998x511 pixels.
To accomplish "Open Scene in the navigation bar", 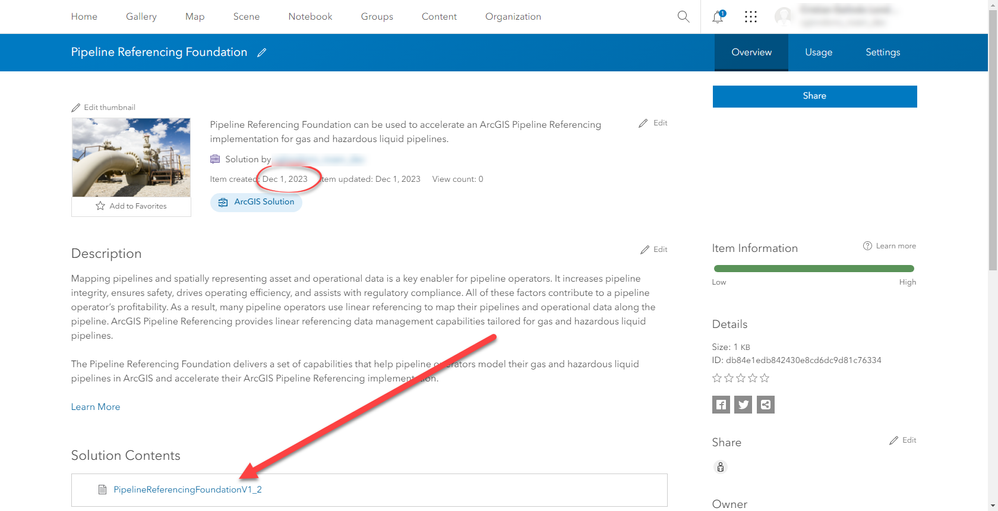I will (246, 17).
